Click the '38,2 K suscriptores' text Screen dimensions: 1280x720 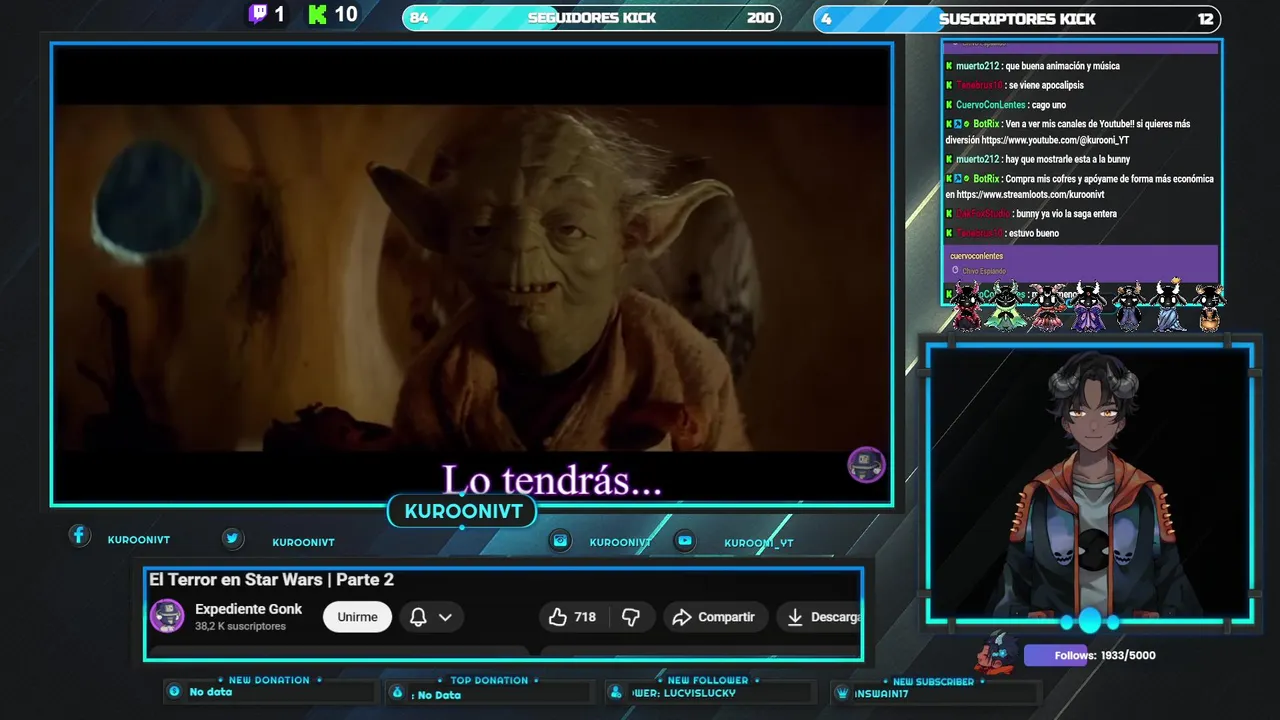tap(240, 626)
